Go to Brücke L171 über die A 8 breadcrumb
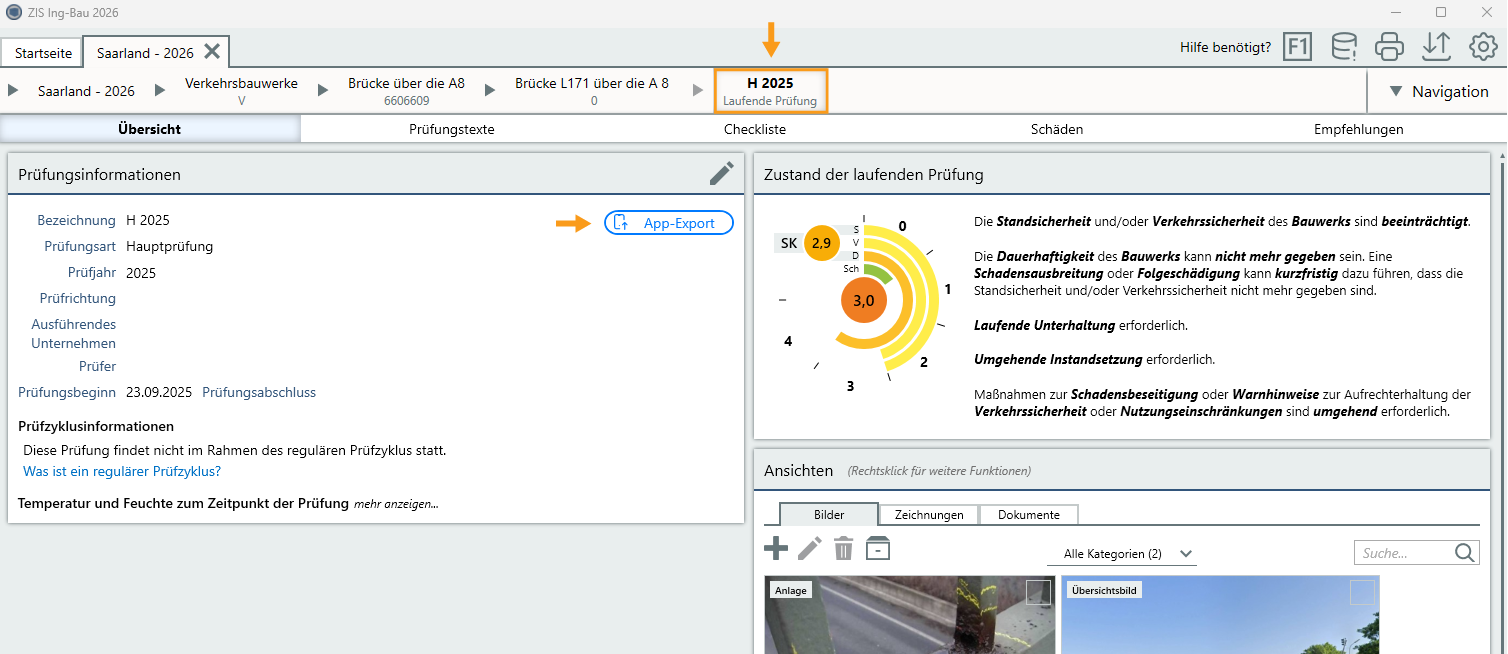This screenshot has width=1508, height=654. coord(592,90)
